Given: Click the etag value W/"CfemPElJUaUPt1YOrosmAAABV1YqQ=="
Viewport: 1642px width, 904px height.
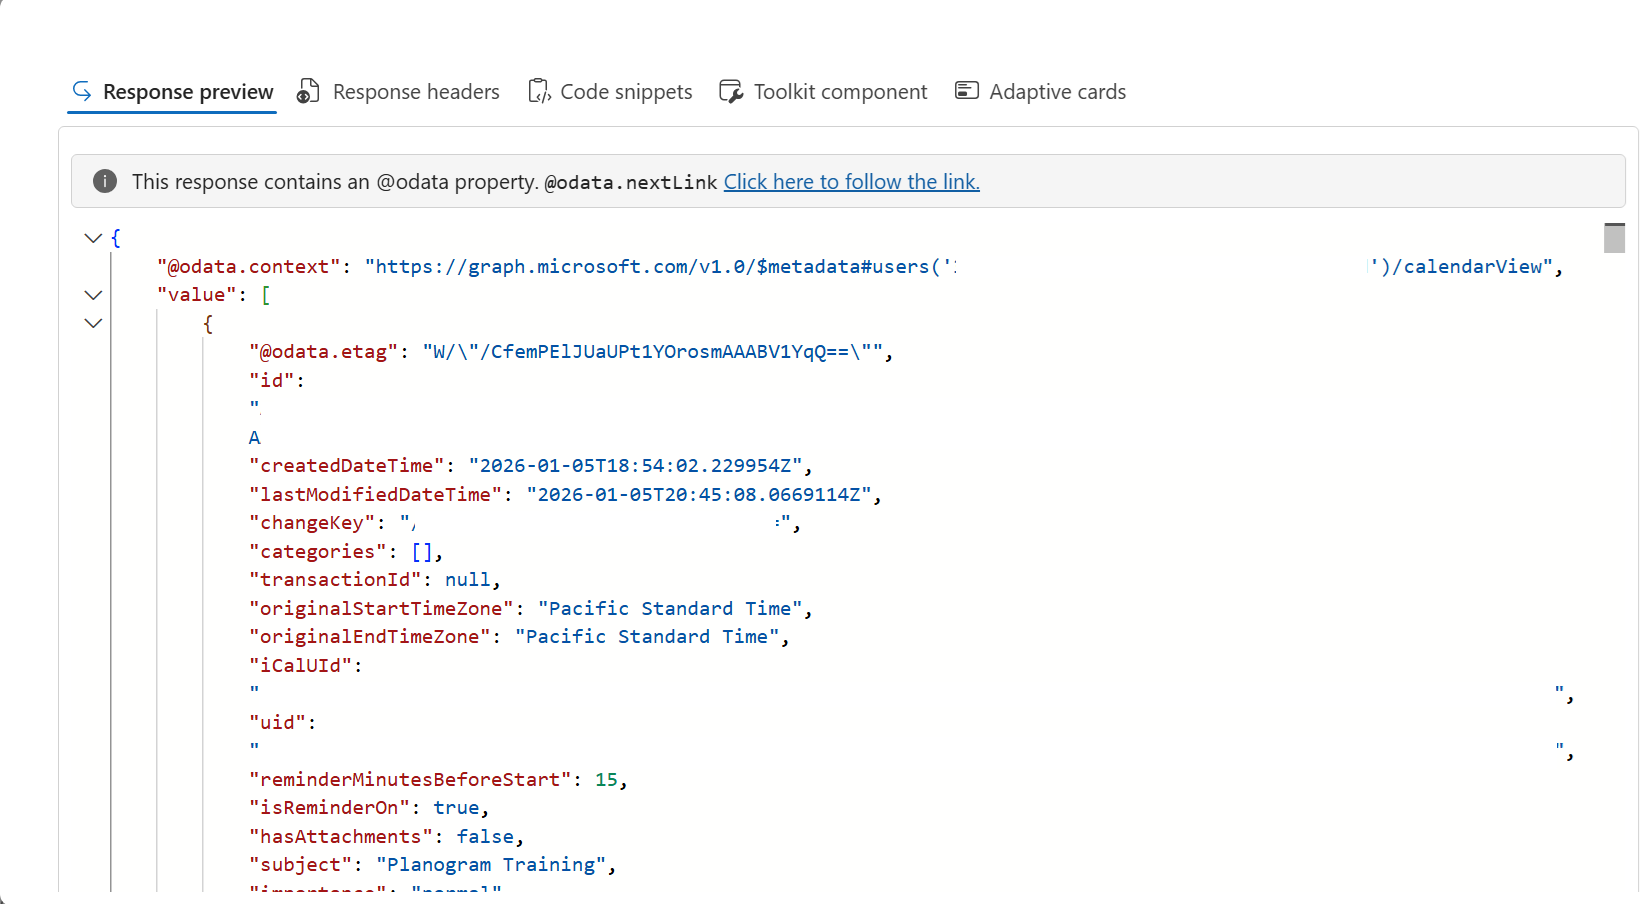Looking at the screenshot, I should coord(653,352).
